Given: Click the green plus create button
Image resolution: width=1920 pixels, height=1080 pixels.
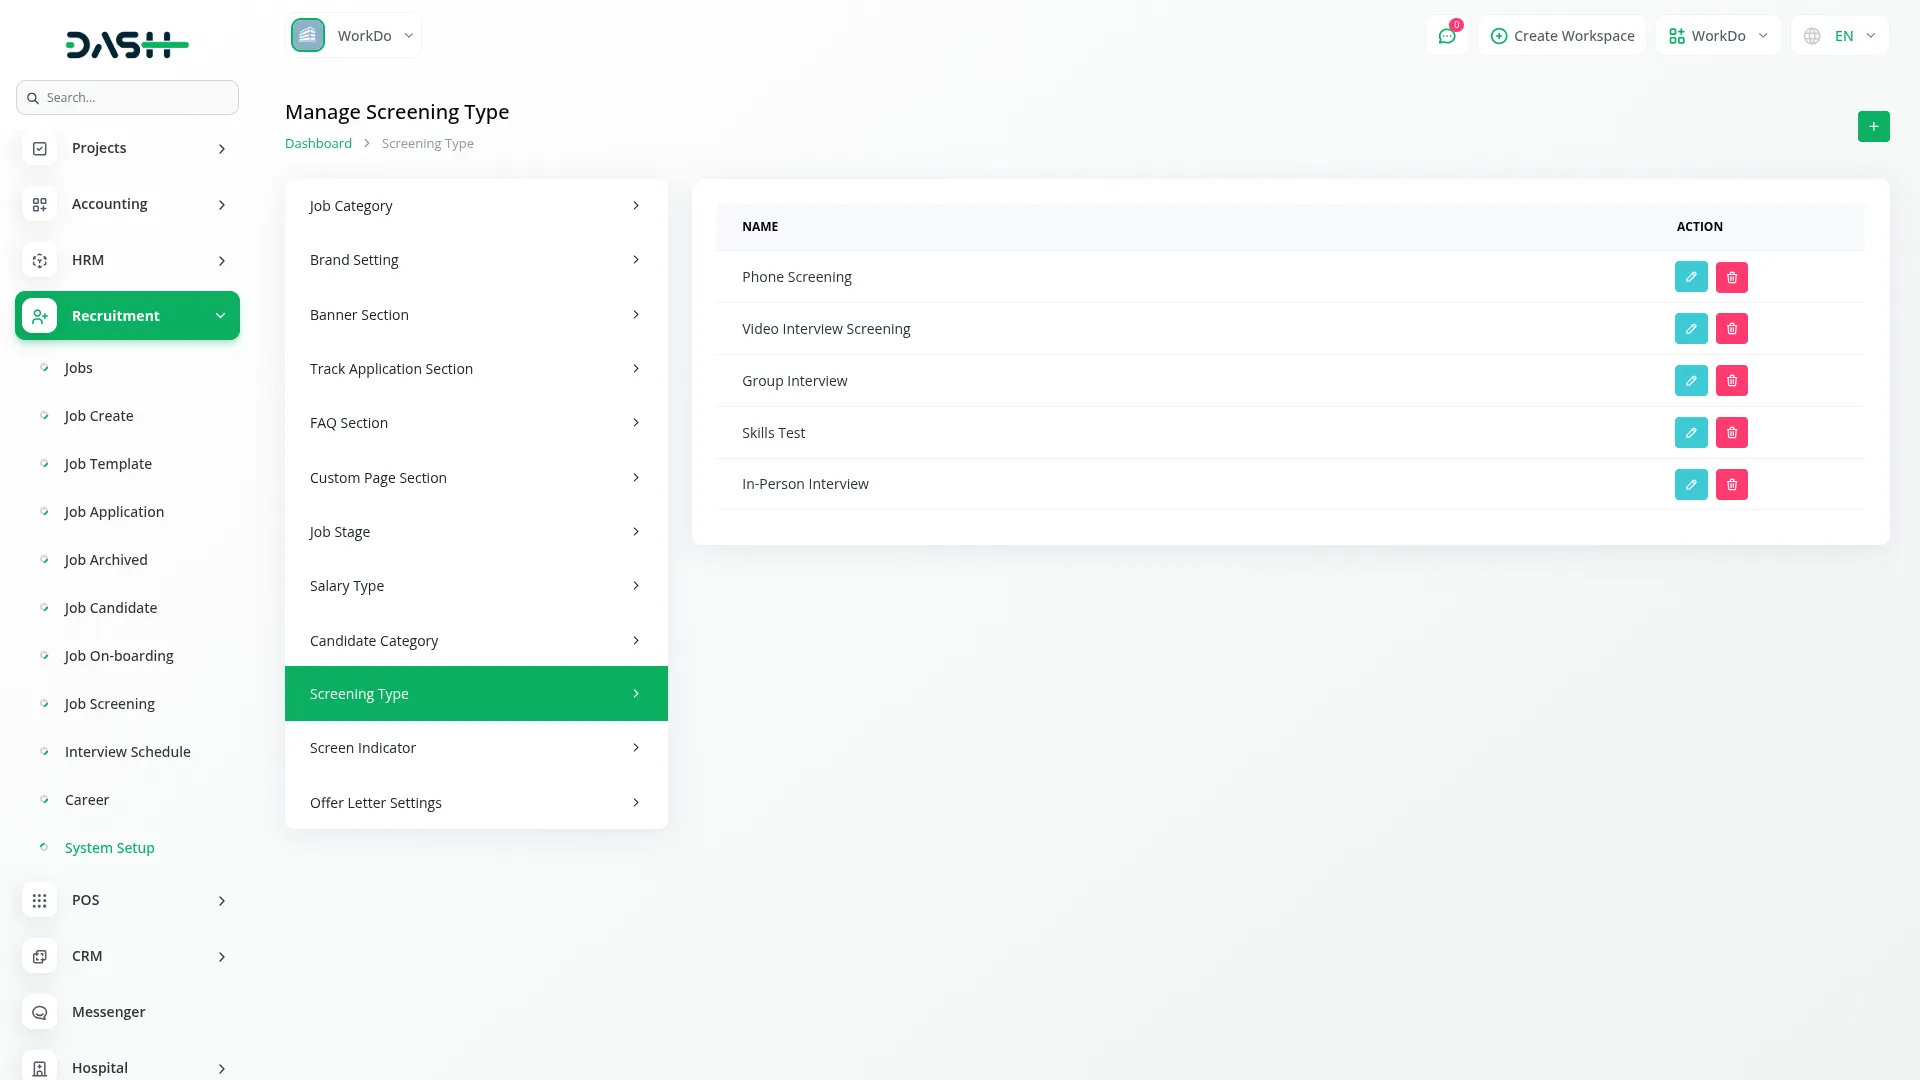Looking at the screenshot, I should (1873, 127).
